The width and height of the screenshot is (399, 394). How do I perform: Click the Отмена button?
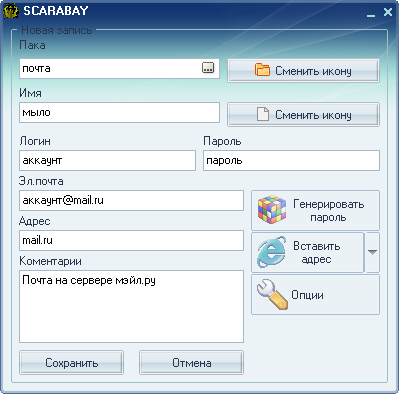(x=191, y=362)
